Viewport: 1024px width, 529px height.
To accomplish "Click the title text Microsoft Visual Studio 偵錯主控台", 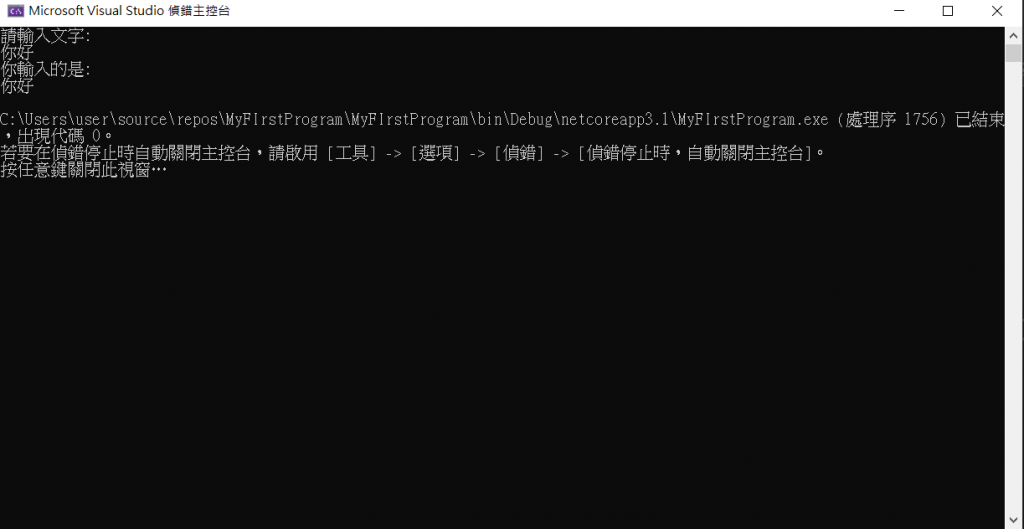I will (x=129, y=11).
